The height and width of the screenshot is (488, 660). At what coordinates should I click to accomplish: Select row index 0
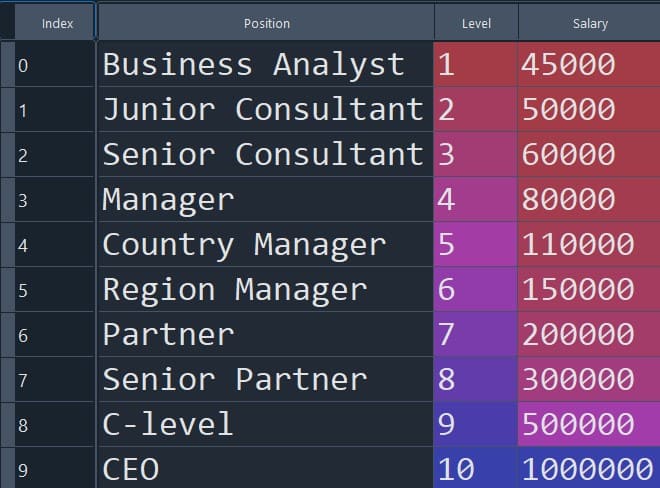click(x=55, y=66)
